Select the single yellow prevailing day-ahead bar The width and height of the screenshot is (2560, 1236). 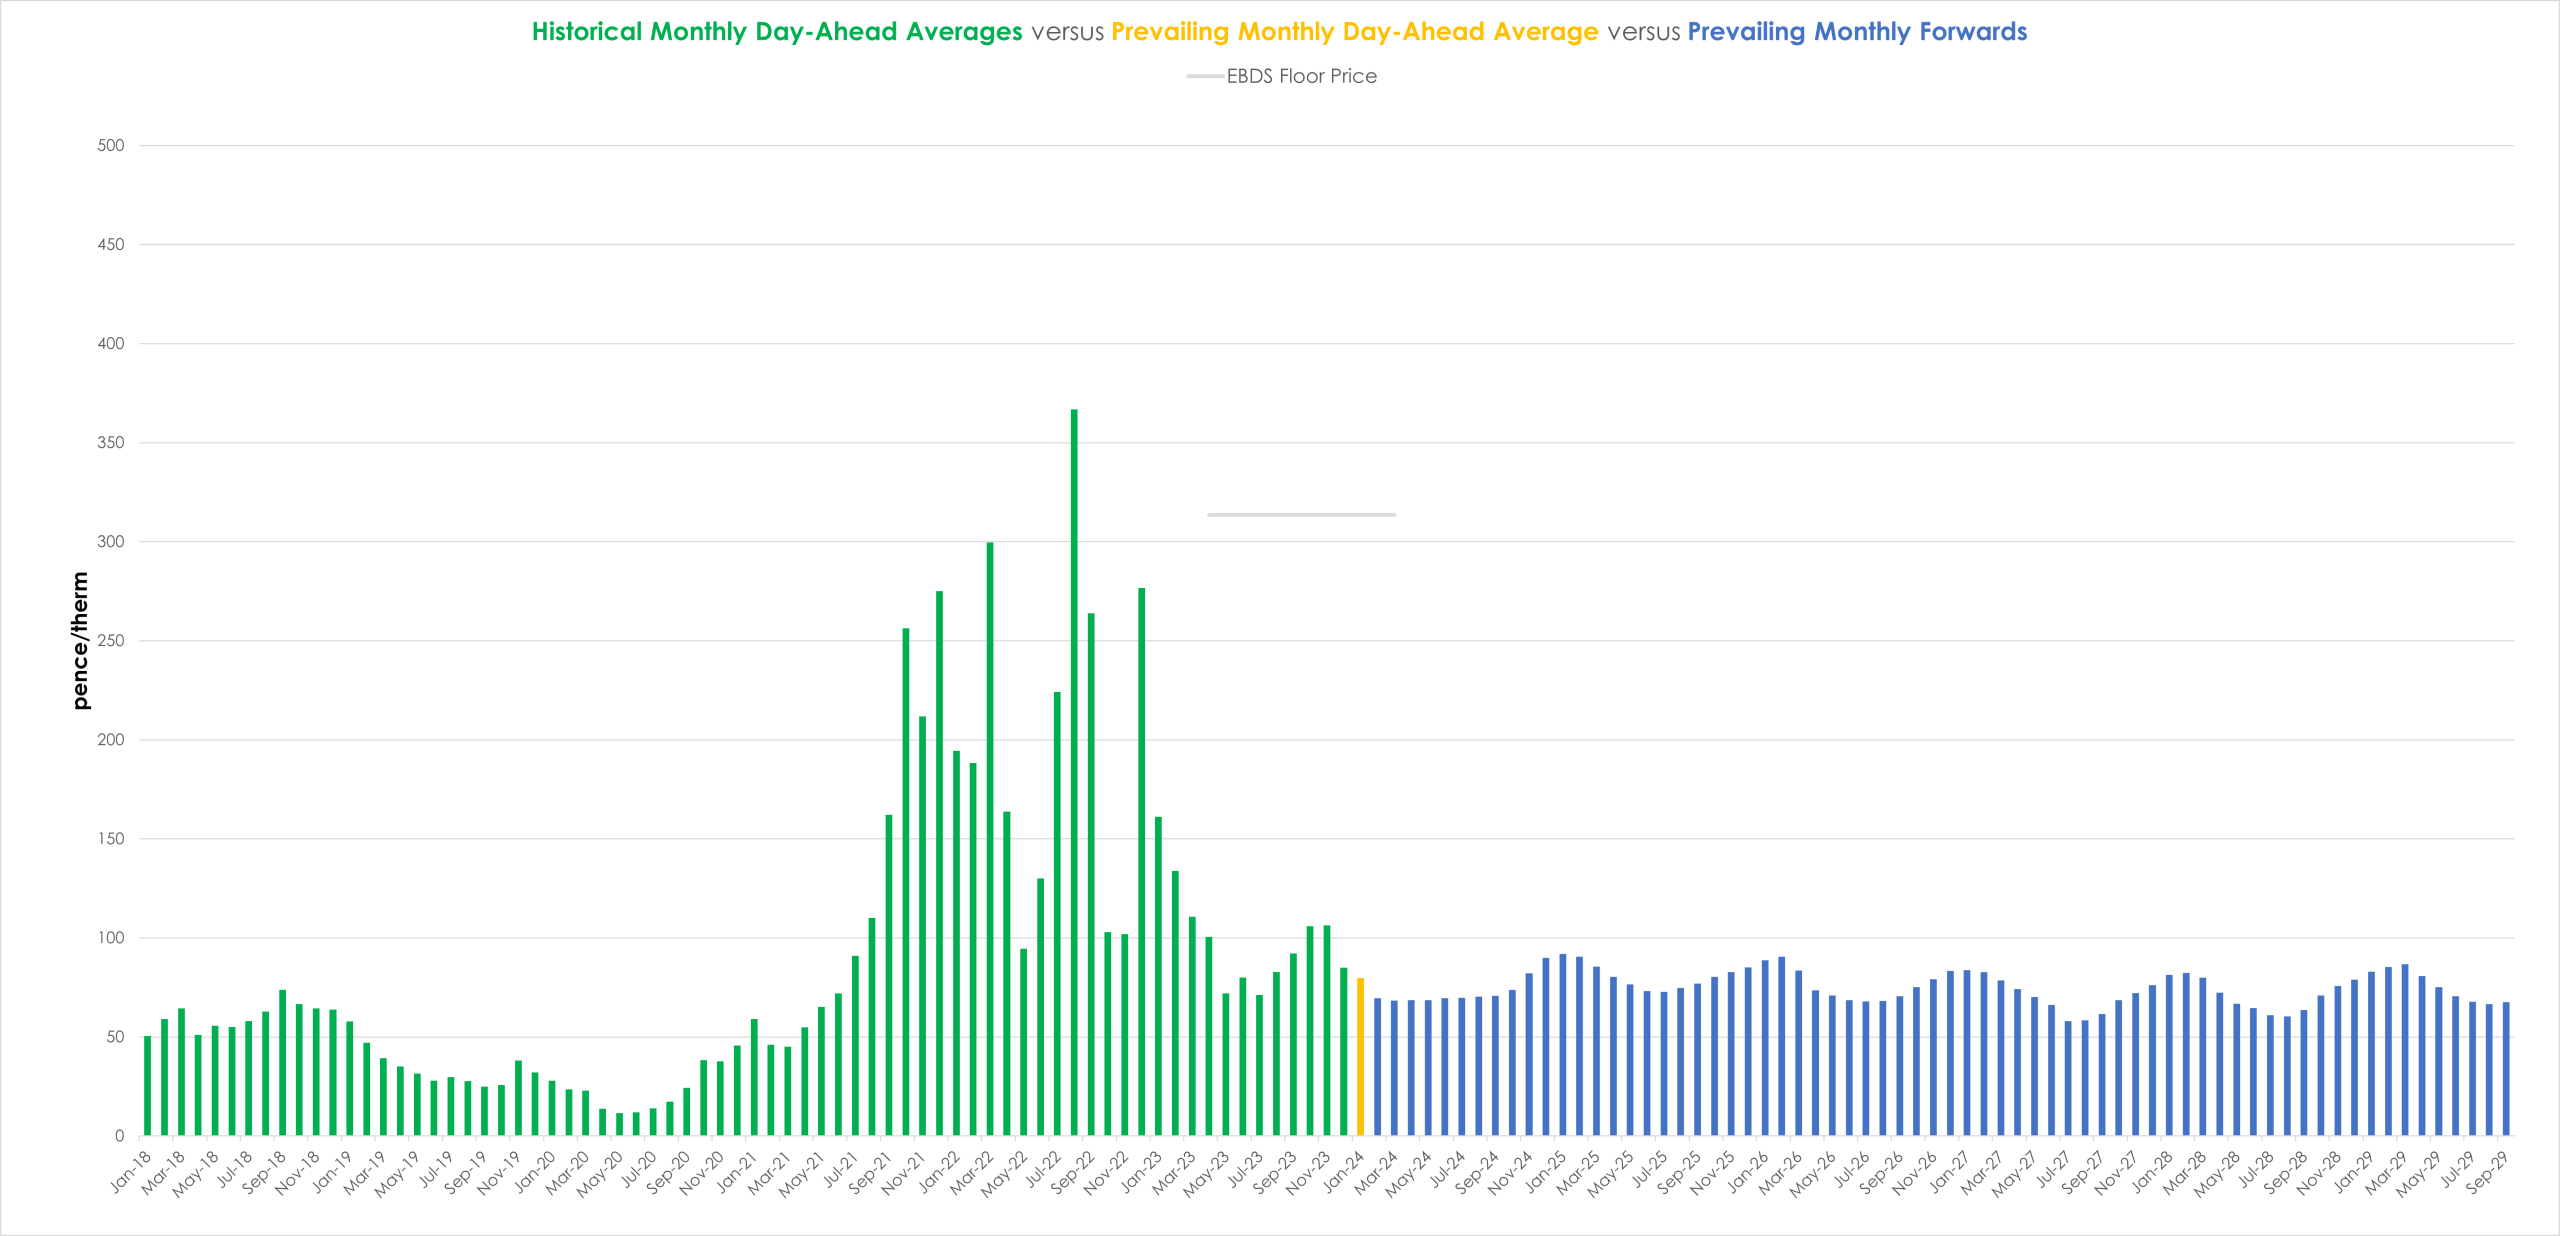(1360, 1057)
